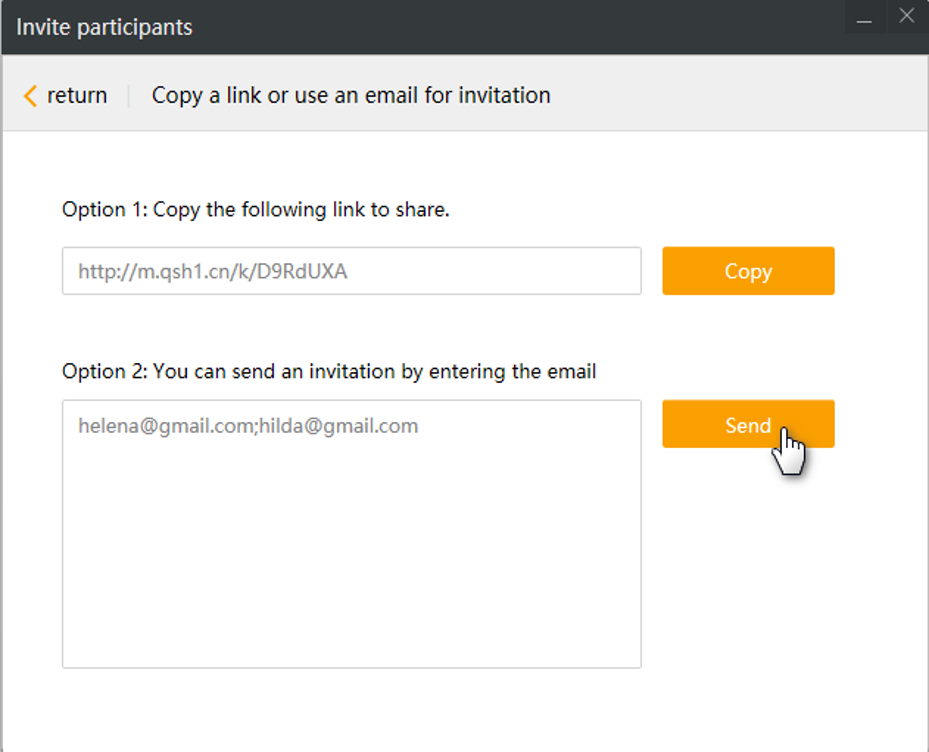Viewport: 929px width, 752px height.
Task: Click the Option 1 instruction label
Action: [256, 210]
